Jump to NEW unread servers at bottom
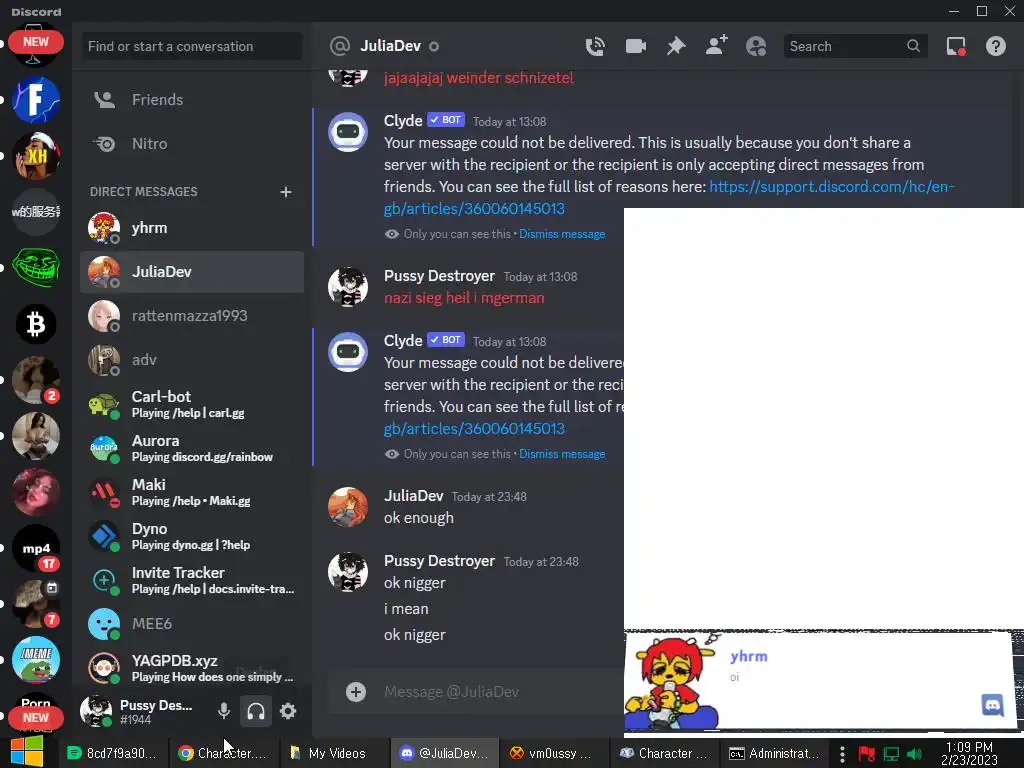Viewport: 1024px width, 768px height. (36, 718)
